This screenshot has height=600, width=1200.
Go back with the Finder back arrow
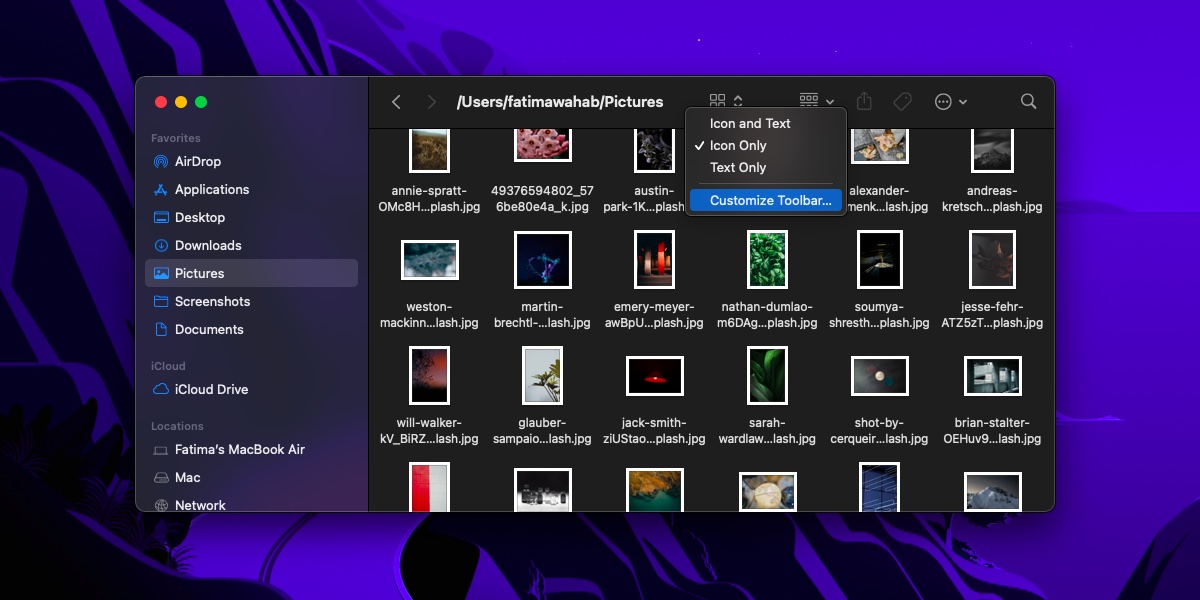point(396,102)
